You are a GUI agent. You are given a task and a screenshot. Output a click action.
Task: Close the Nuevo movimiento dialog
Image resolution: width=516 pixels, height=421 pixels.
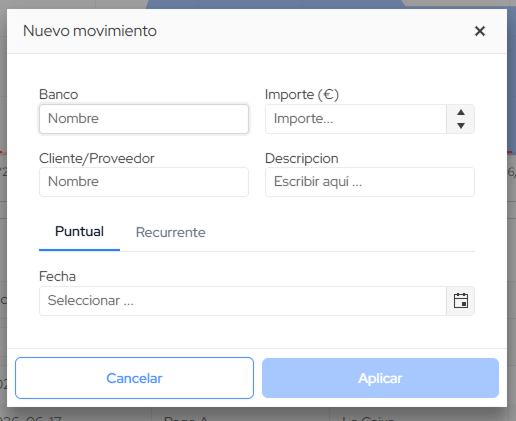coord(480,31)
